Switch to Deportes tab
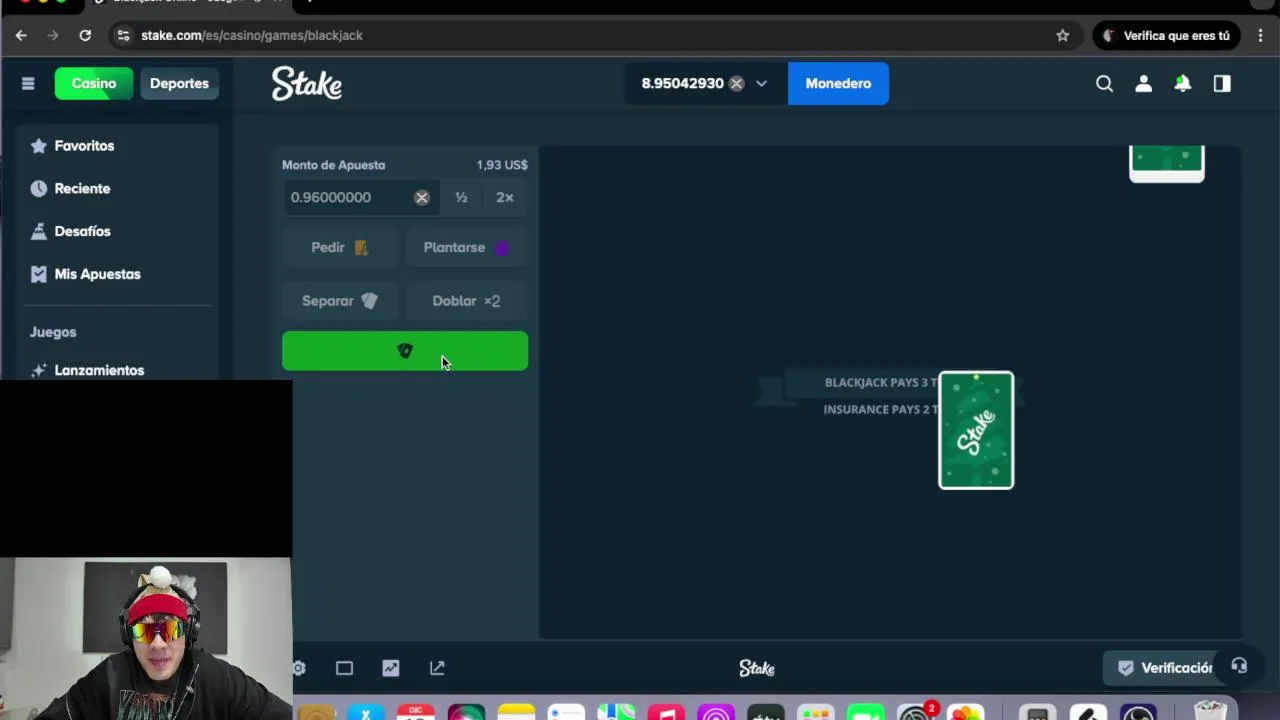Screen dimensions: 1280x720 pyautogui.click(x=179, y=84)
